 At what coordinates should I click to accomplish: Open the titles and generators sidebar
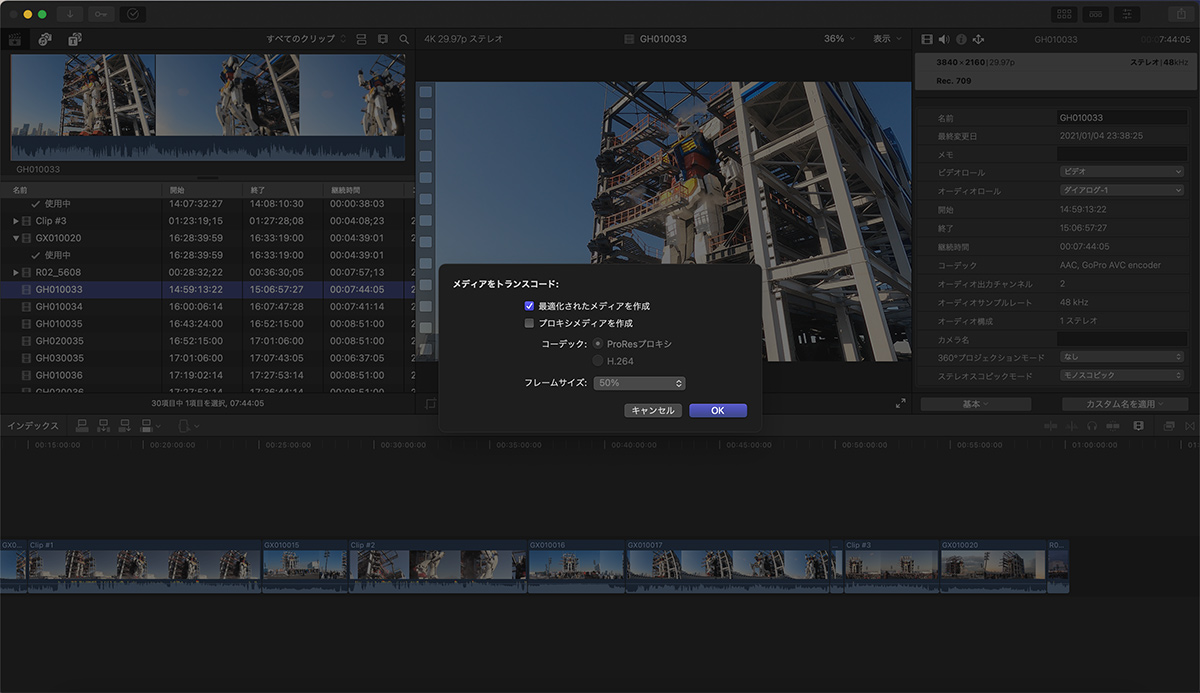pyautogui.click(x=75, y=39)
